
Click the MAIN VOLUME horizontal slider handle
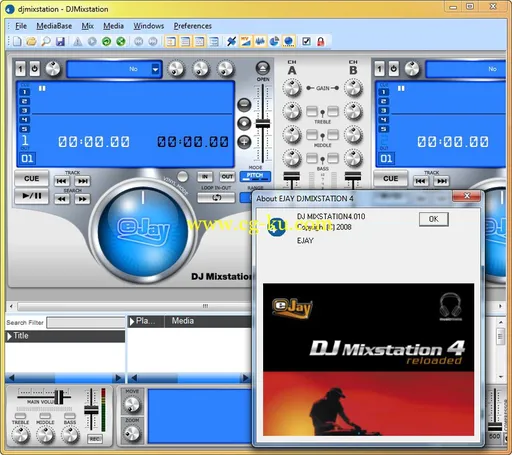(x=59, y=397)
